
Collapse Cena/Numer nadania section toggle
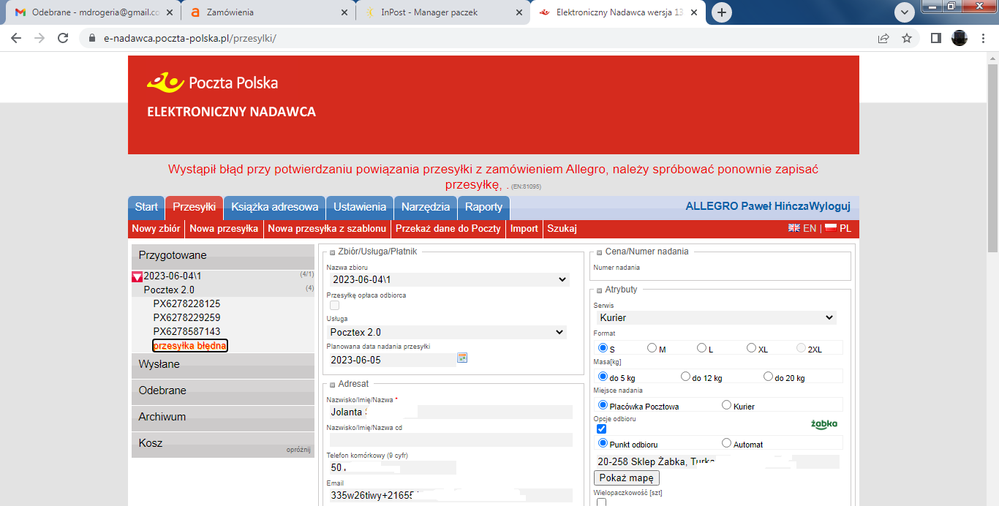click(600, 252)
